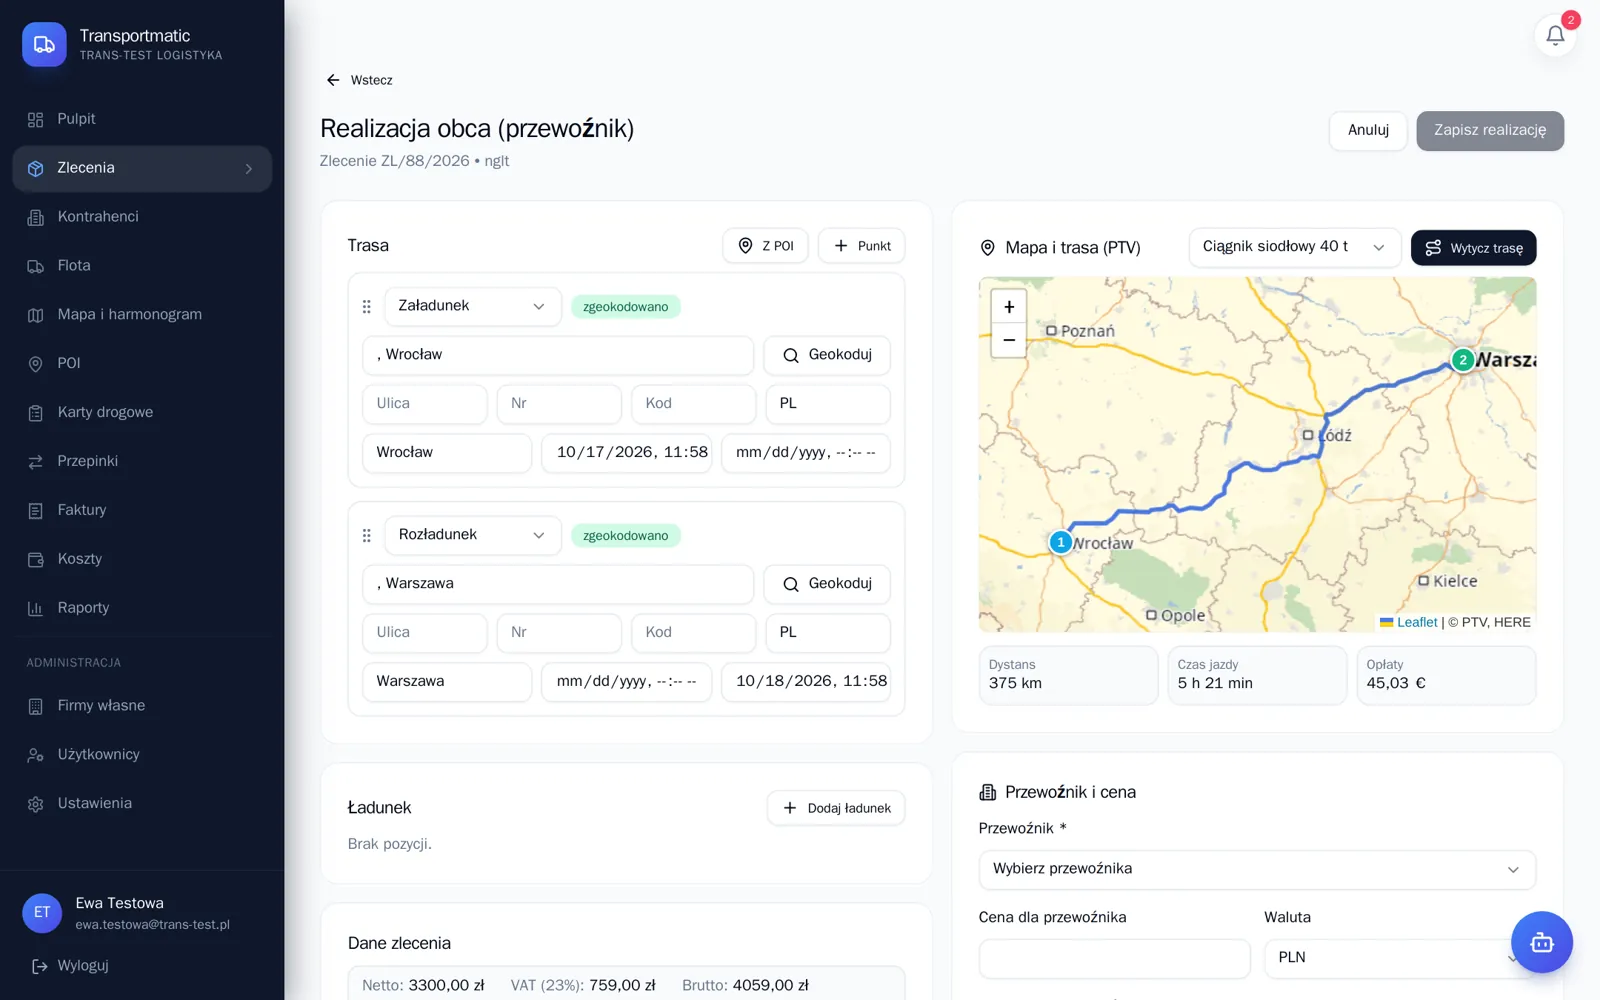Viewport: 1600px width, 1000px height.
Task: Open Flota in sidebar
Action: coord(142,266)
